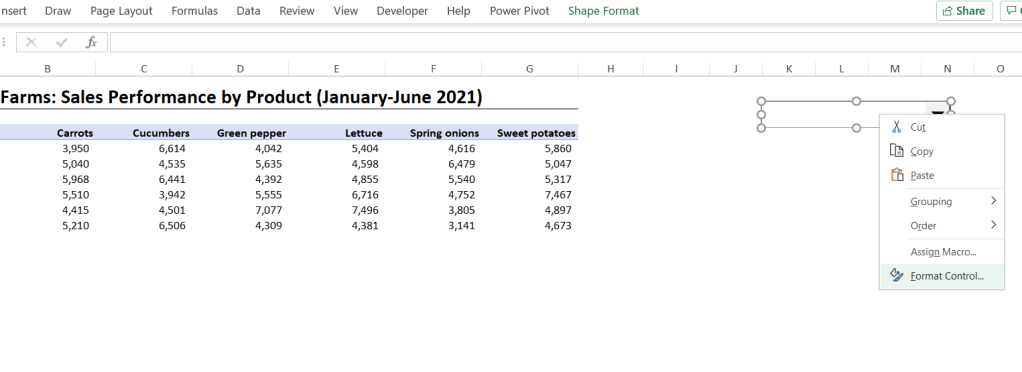Viewport: 1022px width, 372px height.
Task: Open the Page Layout tab
Action: pyautogui.click(x=121, y=11)
